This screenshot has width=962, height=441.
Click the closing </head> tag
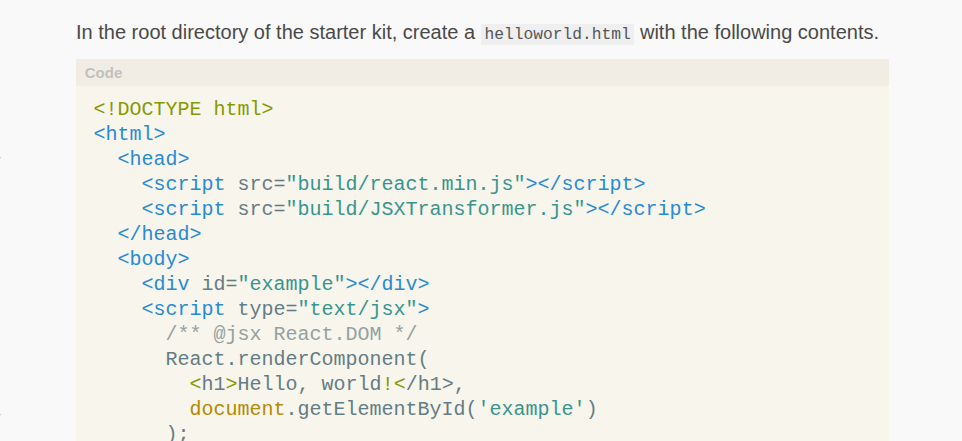(159, 234)
